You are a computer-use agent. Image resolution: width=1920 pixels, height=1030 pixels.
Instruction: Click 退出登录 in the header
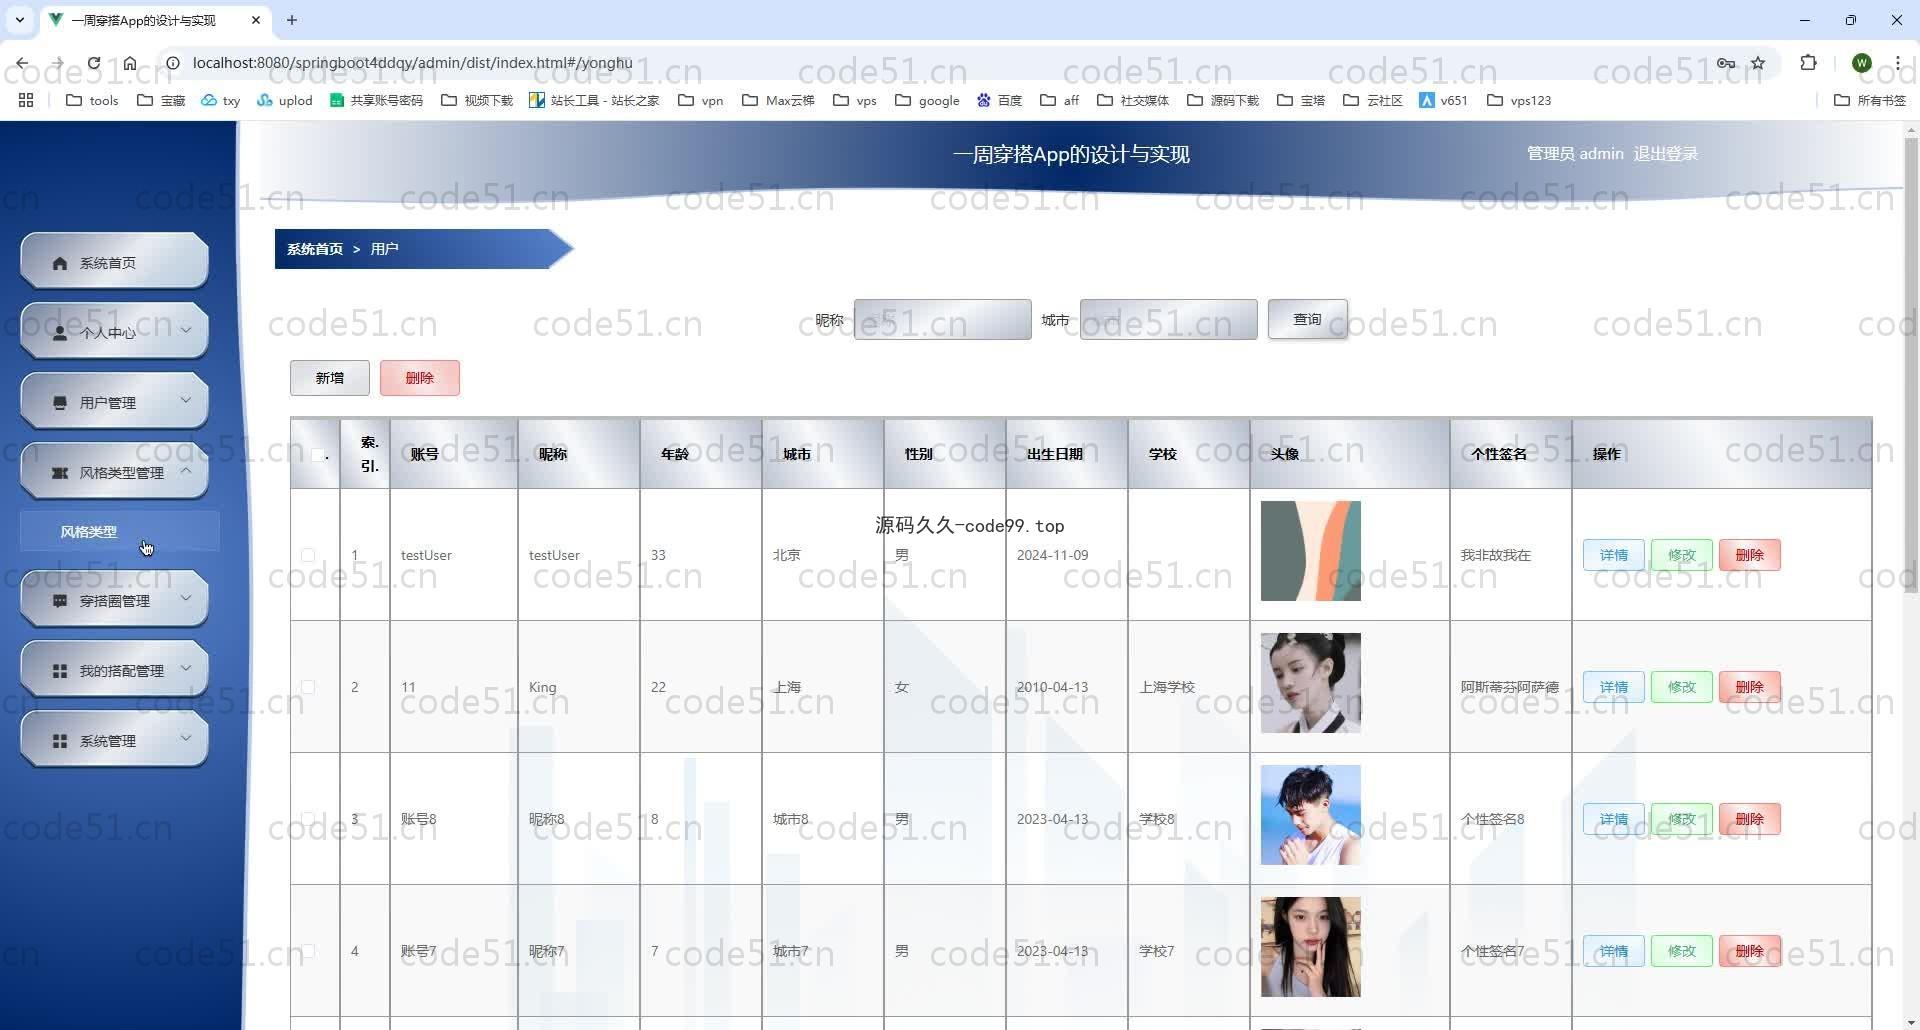(1665, 154)
